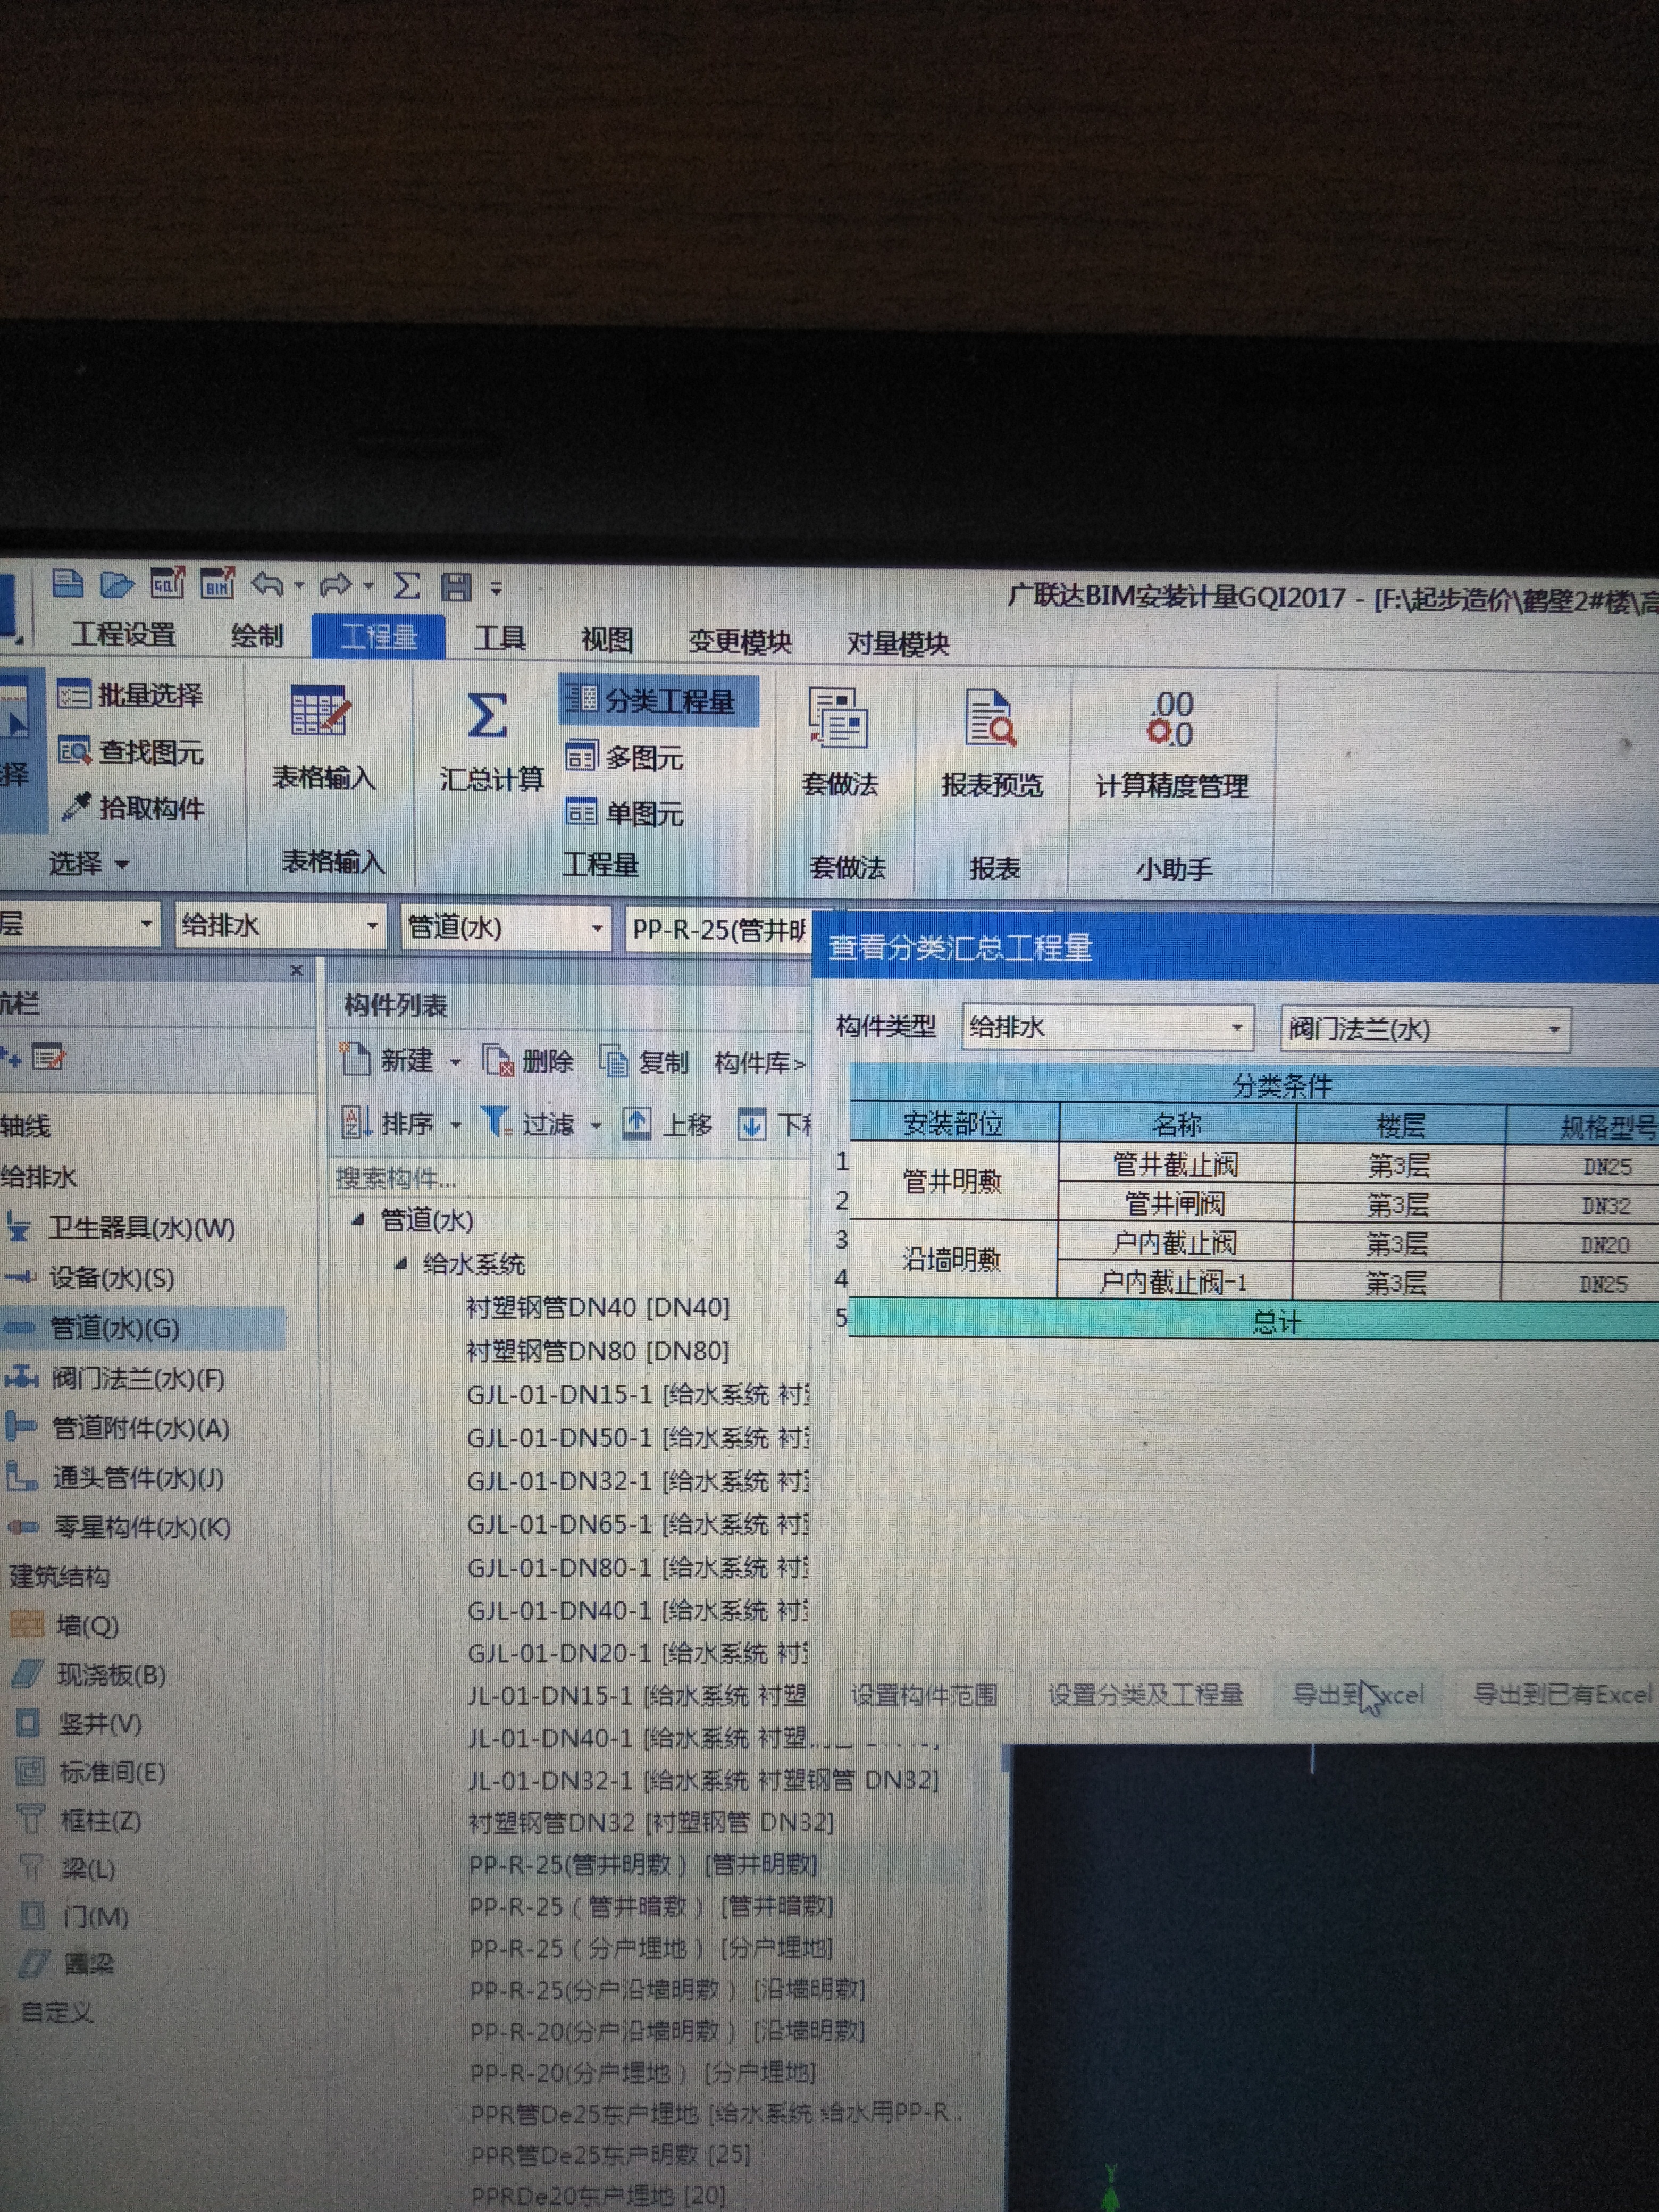
Task: Click the 管井截止阀 cell in table
Action: tap(1176, 1164)
